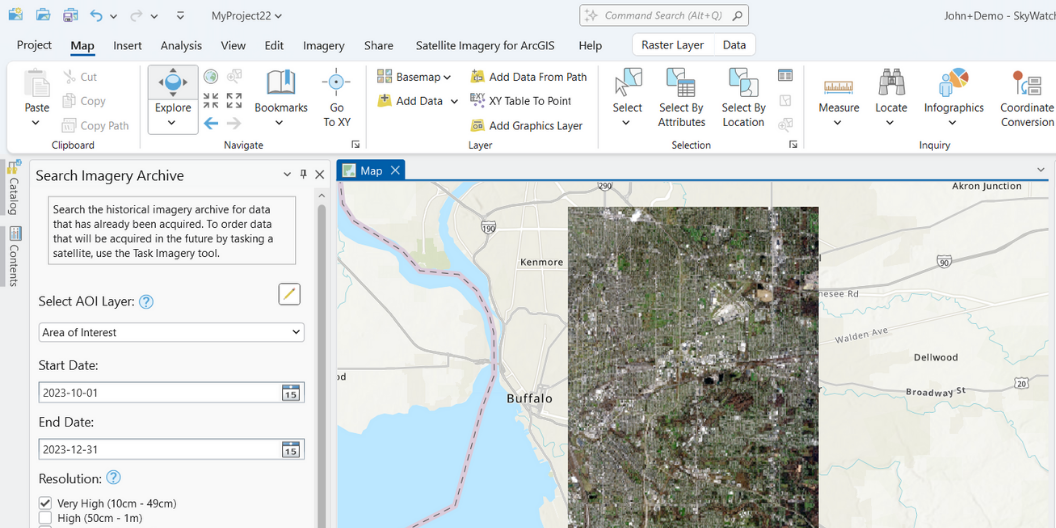
Task: Customize the quick access toolbar dropdown
Action: tap(180, 15)
